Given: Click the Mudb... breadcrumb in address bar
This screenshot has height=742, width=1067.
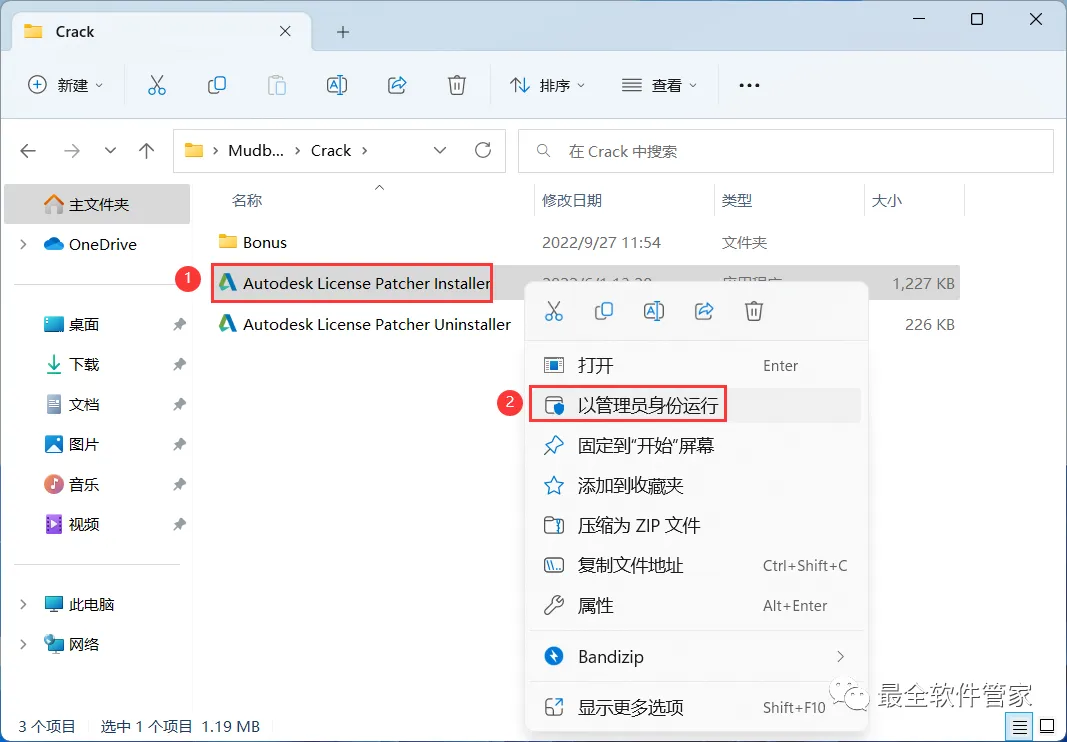Looking at the screenshot, I should pos(256,150).
